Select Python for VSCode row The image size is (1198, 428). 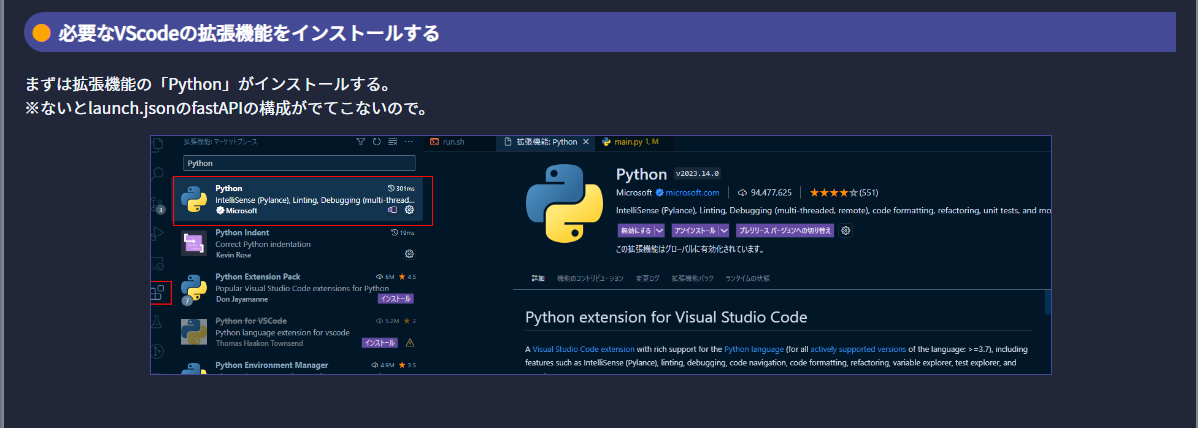coord(297,332)
